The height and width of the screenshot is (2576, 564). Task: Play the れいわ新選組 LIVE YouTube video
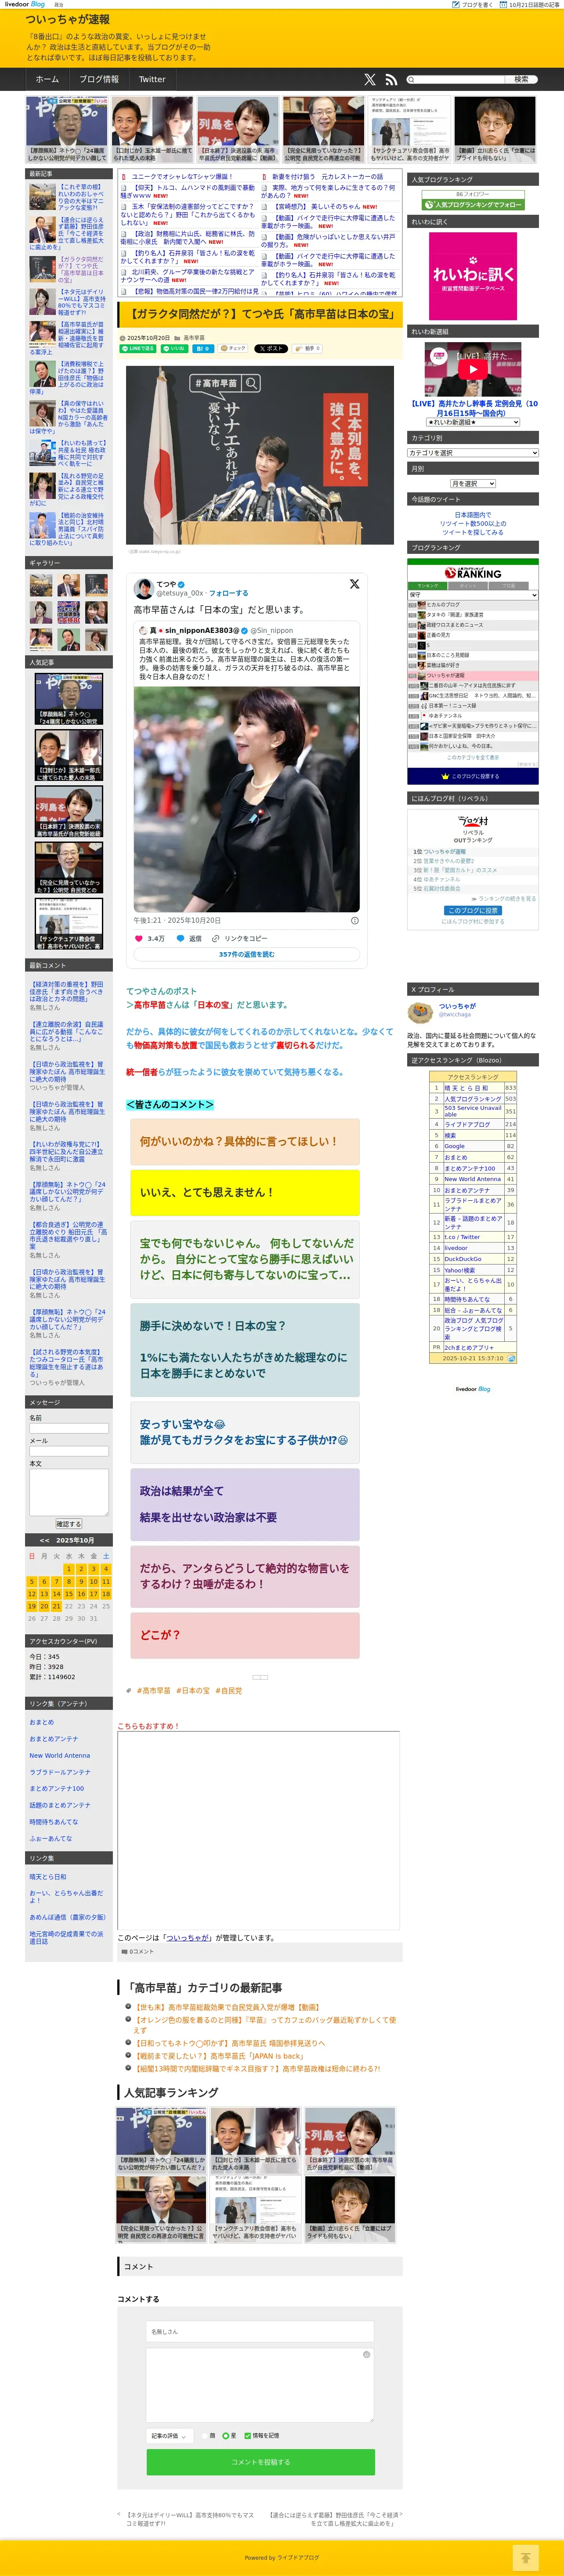click(x=473, y=369)
